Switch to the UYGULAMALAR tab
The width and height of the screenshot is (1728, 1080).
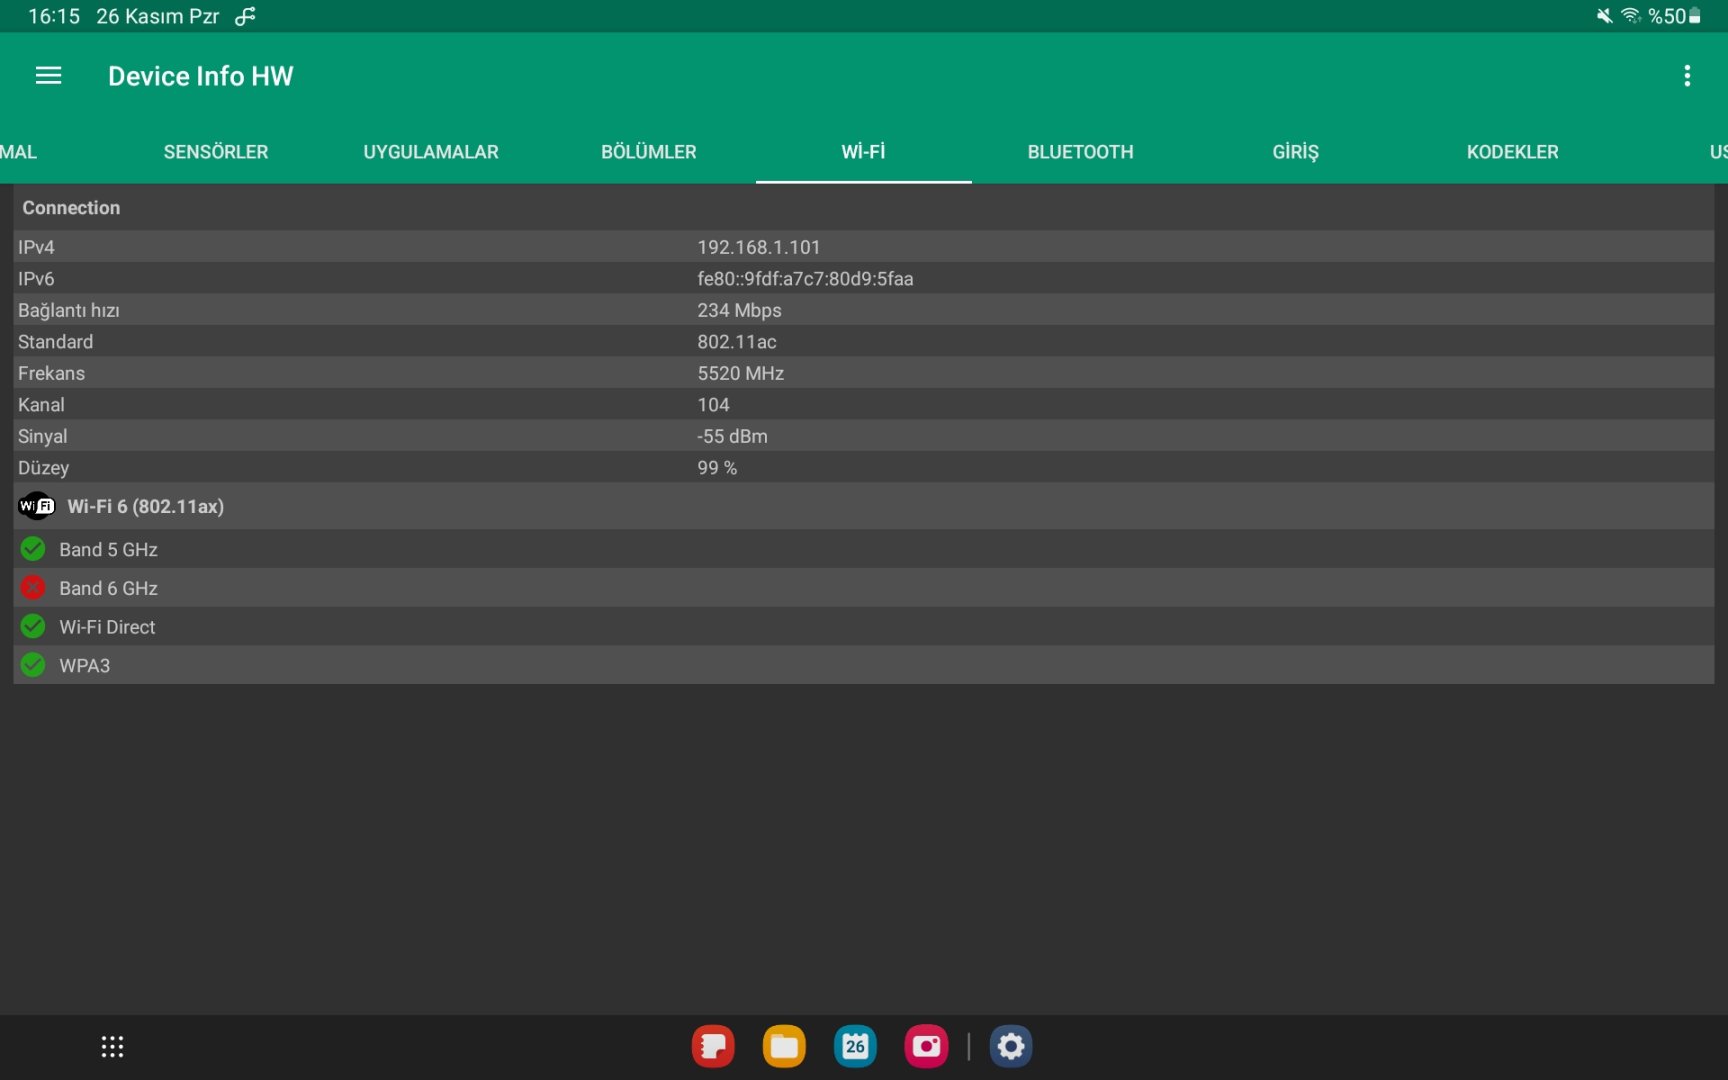click(x=431, y=152)
